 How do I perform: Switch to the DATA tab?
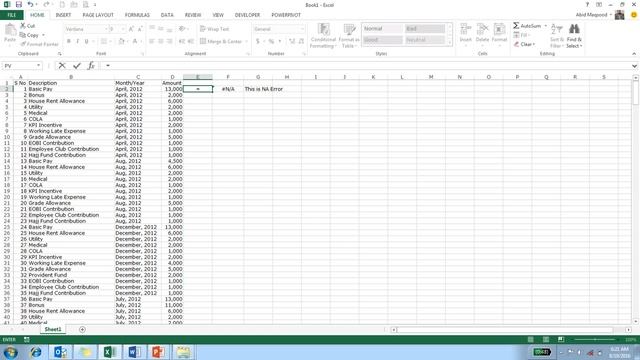point(167,15)
